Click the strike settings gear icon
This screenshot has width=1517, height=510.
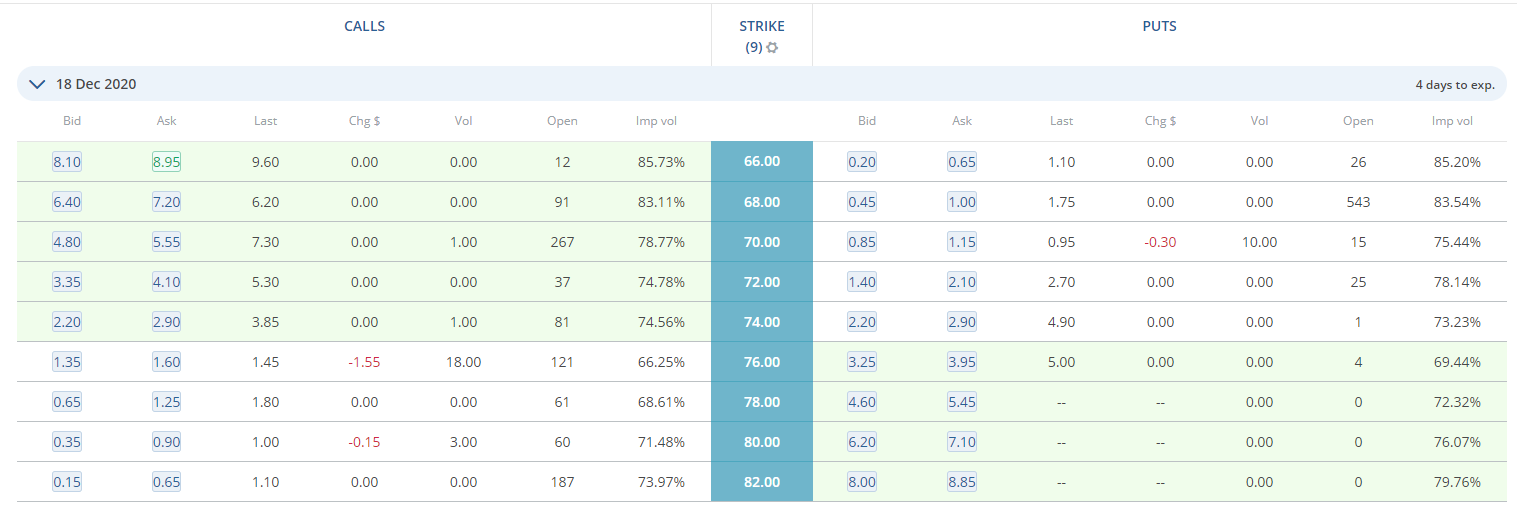[x=772, y=47]
